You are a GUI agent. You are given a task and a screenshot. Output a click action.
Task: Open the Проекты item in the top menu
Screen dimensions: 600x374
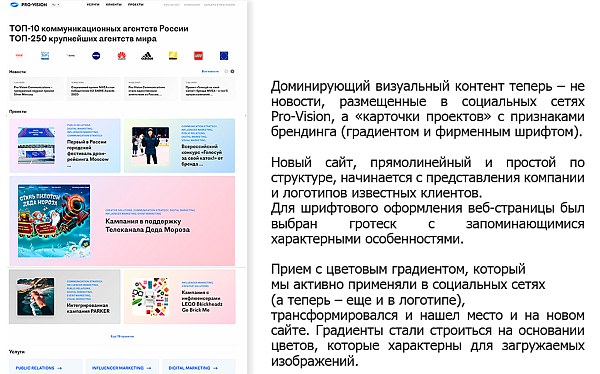[135, 5]
